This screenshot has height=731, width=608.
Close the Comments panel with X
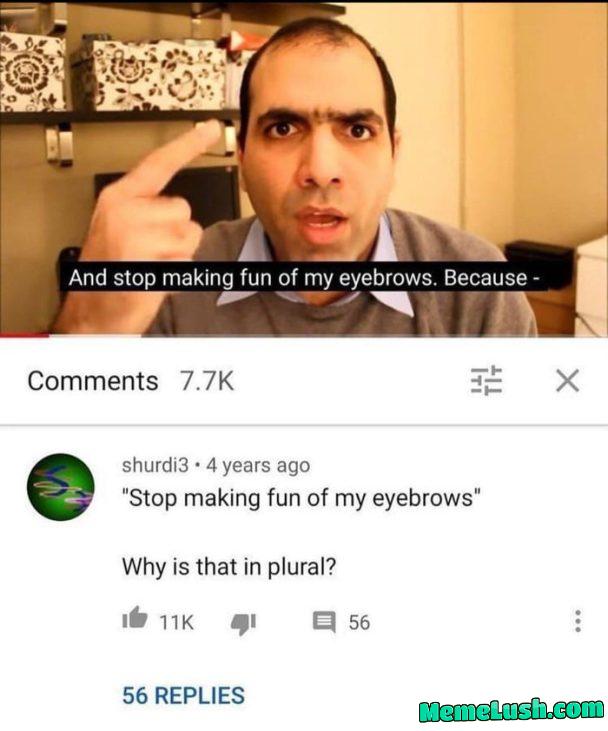coord(567,380)
